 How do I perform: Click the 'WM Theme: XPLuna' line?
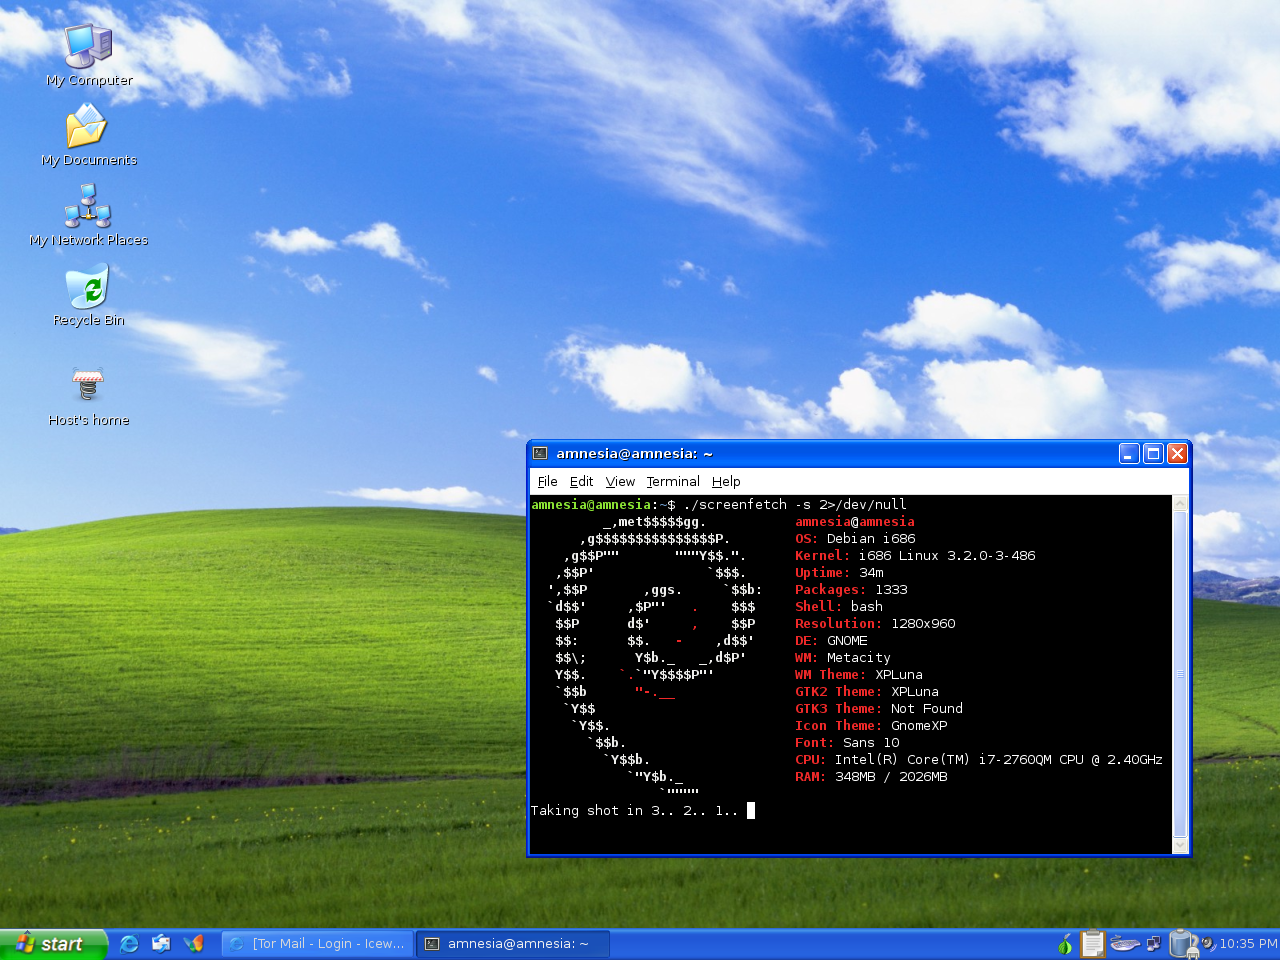click(x=859, y=674)
